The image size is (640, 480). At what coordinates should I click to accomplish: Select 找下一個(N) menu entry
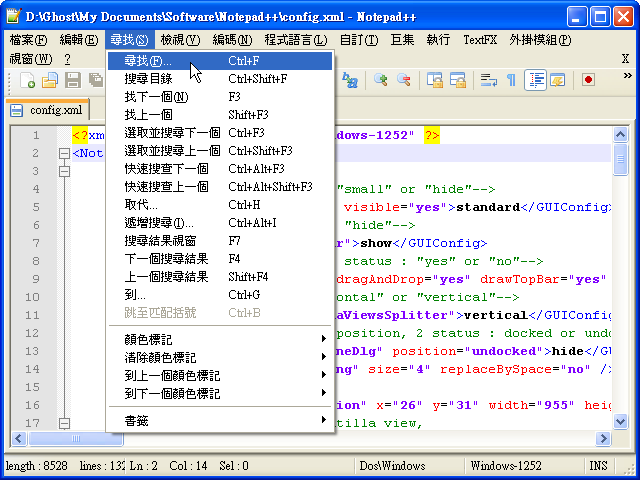click(x=220, y=97)
